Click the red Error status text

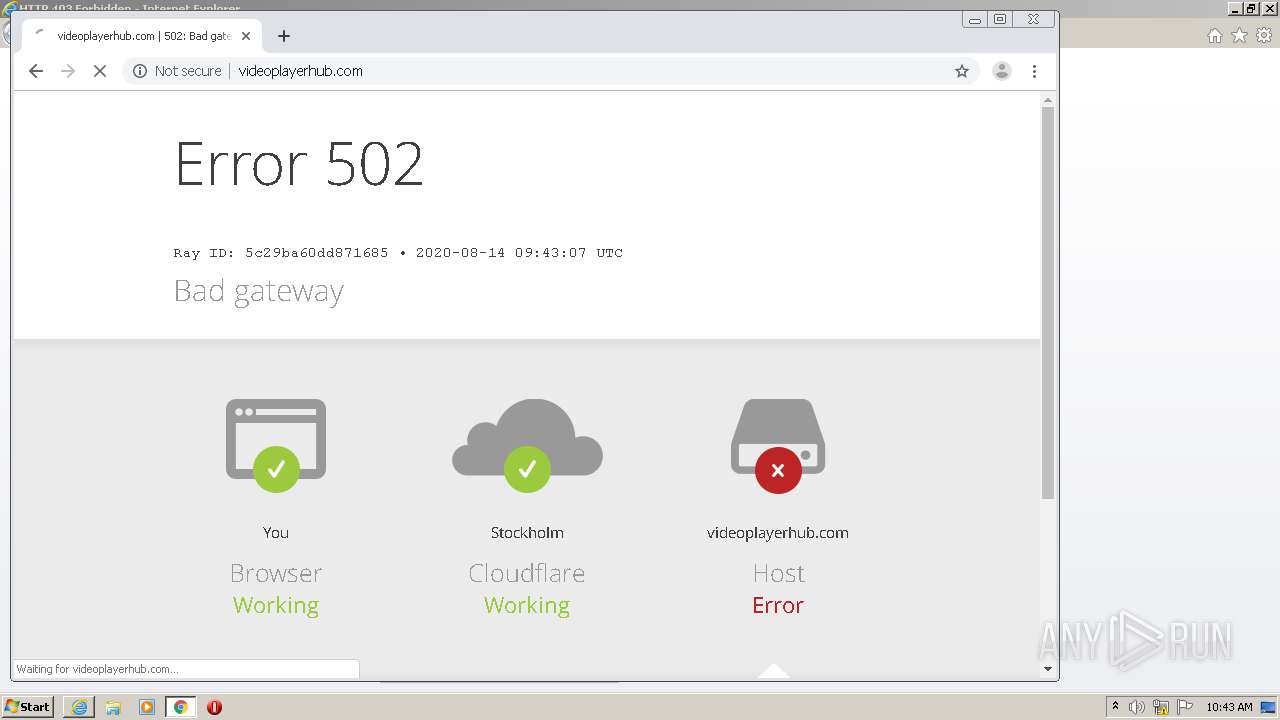(778, 605)
